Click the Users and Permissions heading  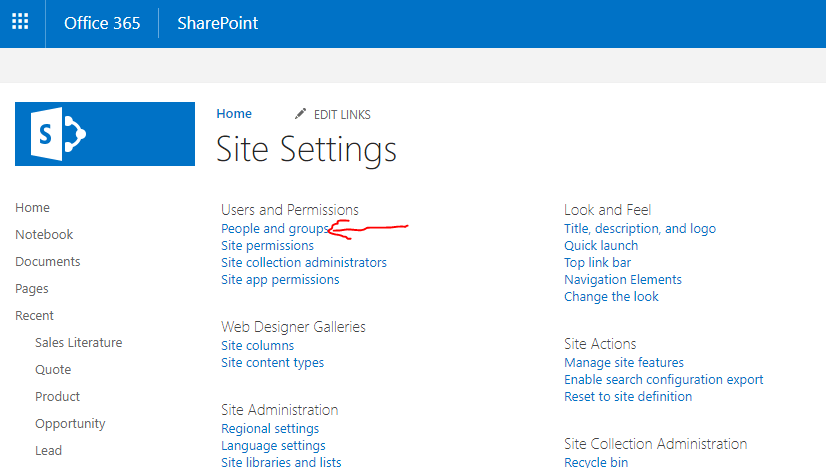click(x=290, y=210)
